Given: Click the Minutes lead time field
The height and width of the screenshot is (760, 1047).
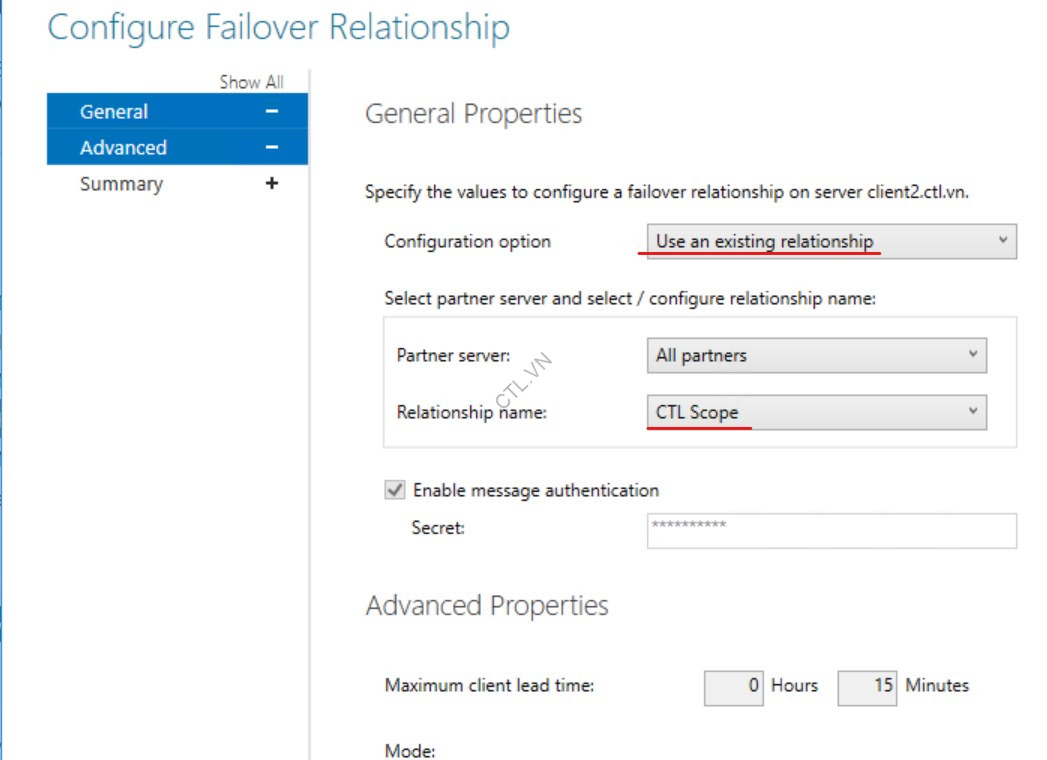Looking at the screenshot, I should point(867,686).
